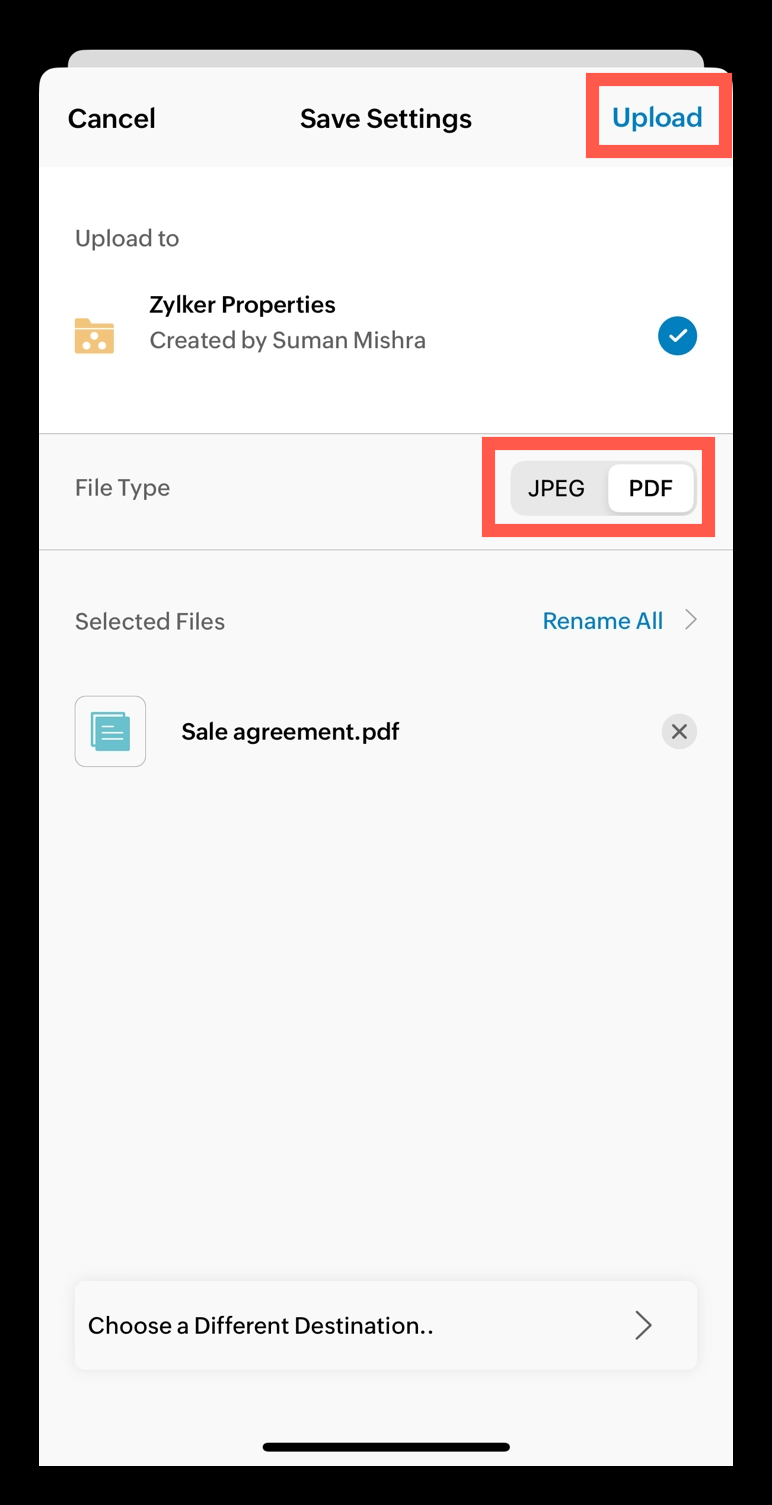Click the File Type label
Image resolution: width=772 pixels, height=1505 pixels.
(122, 488)
